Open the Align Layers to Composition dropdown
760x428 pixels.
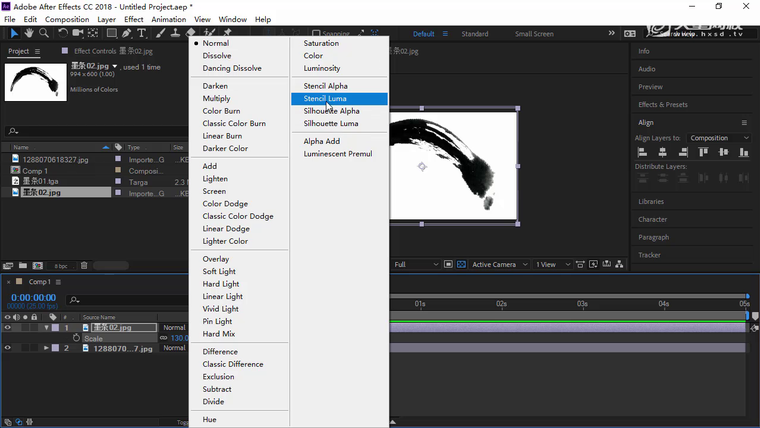718,138
